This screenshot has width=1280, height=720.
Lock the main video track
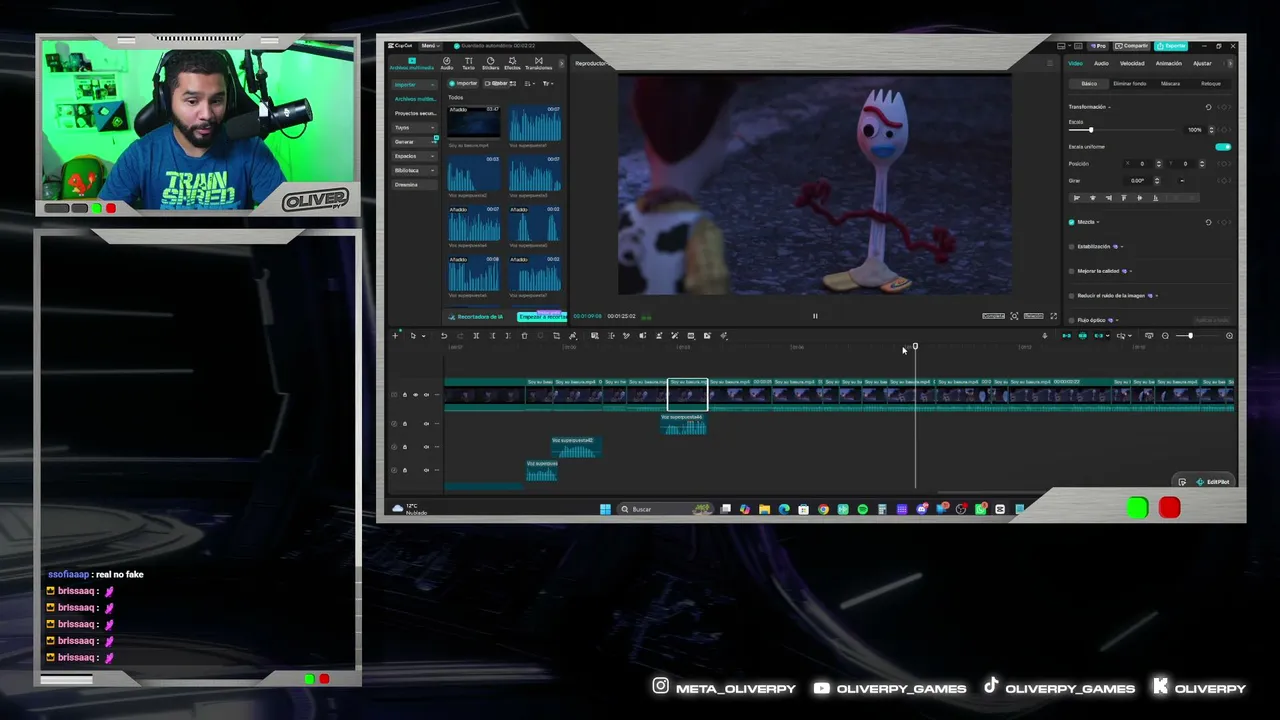click(405, 395)
